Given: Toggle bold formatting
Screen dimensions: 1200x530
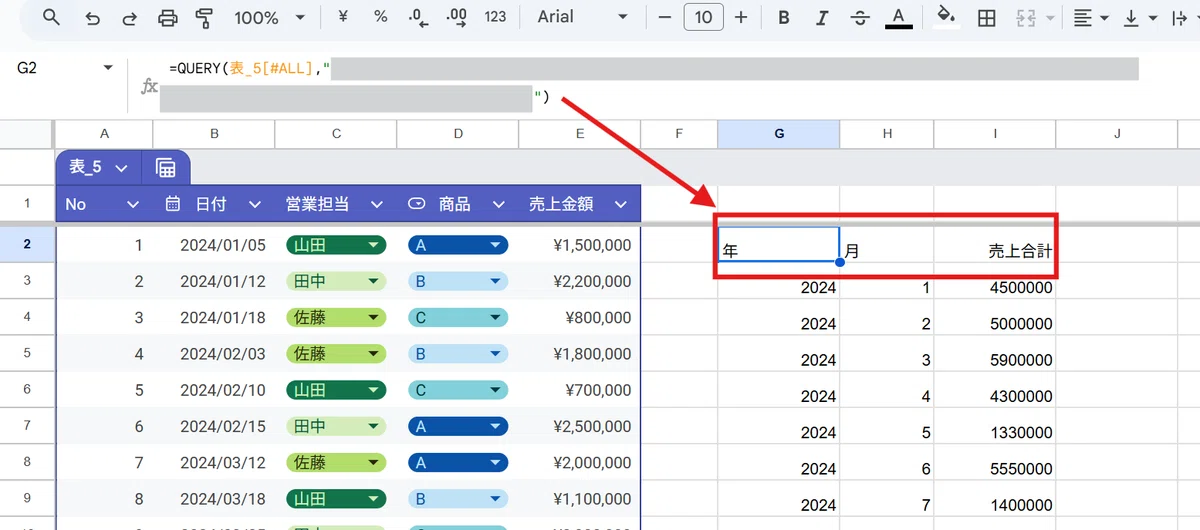Looking at the screenshot, I should click(x=784, y=17).
